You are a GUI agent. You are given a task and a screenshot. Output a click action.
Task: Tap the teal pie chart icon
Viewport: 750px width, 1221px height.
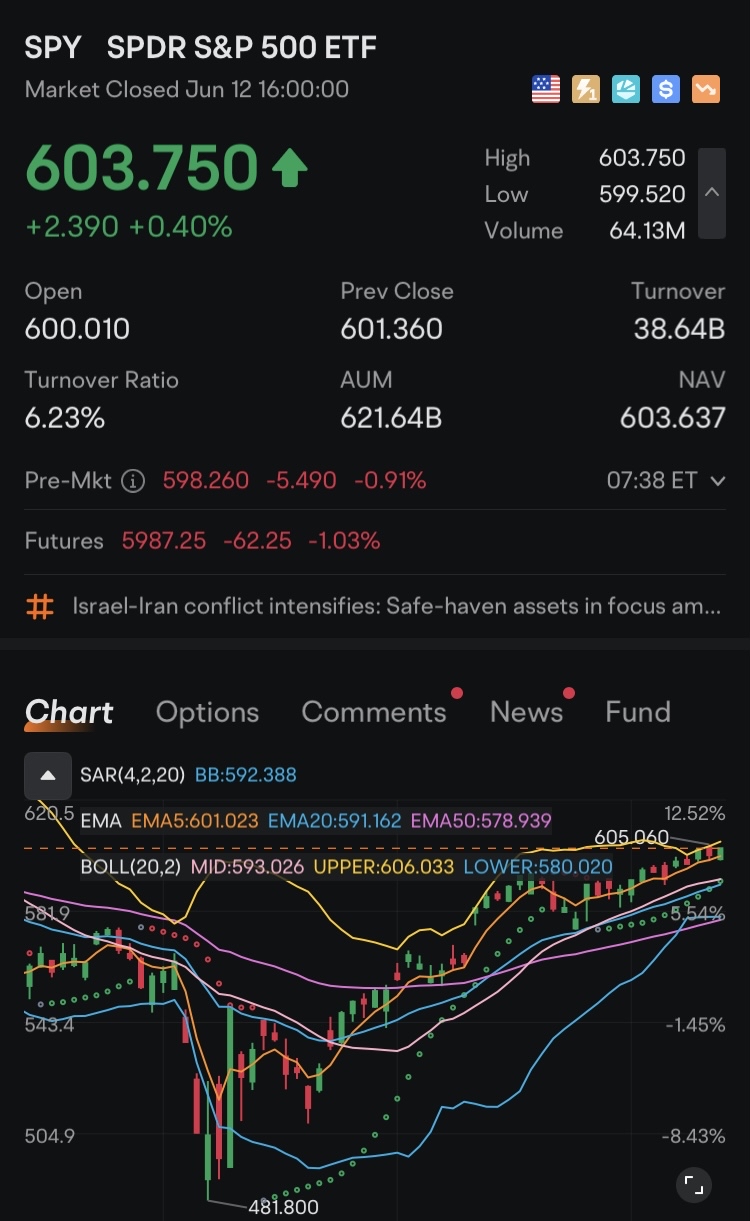click(626, 90)
